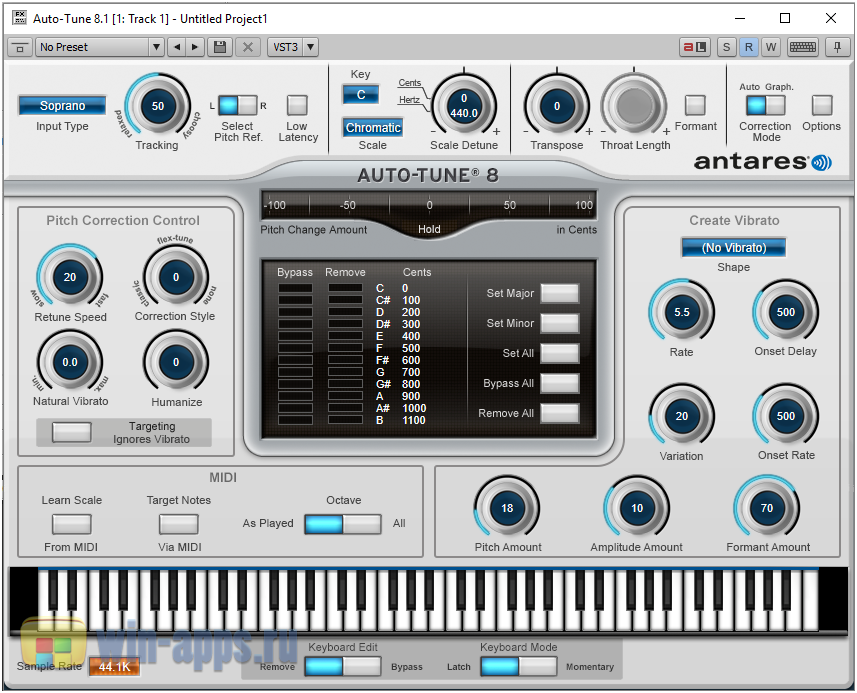Image resolution: width=857 pixels, height=693 pixels.
Task: Open the Key selector showing C
Action: (361, 95)
